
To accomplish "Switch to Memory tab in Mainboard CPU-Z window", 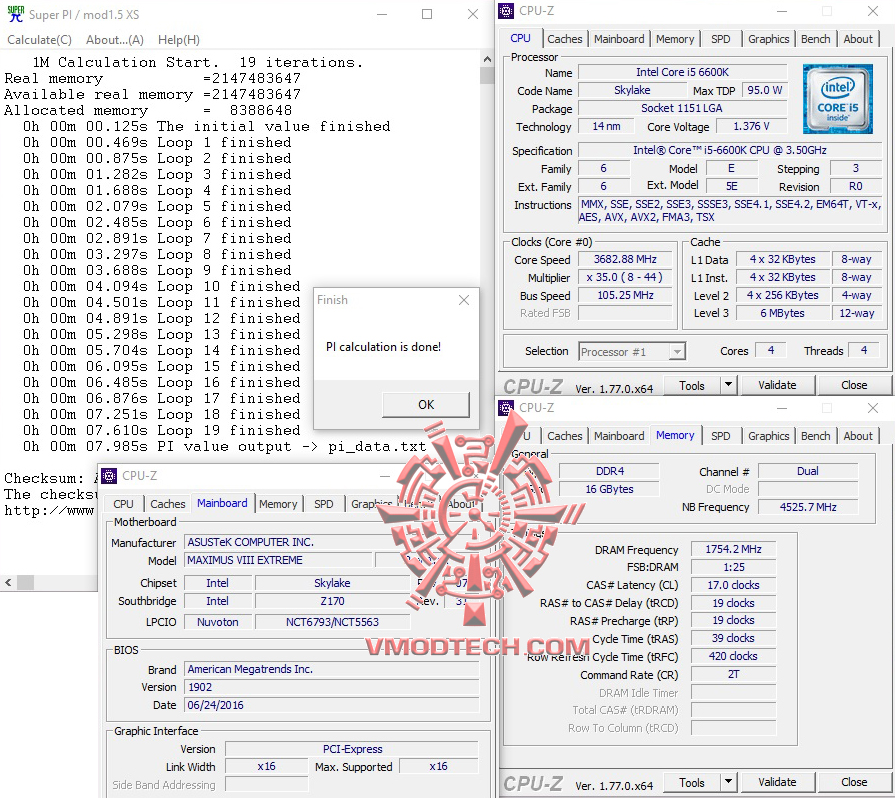I will [278, 504].
